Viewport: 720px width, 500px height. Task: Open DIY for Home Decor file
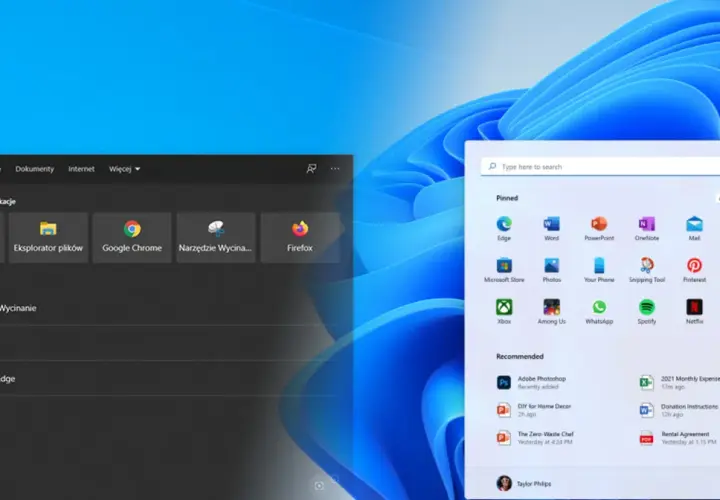coord(534,410)
